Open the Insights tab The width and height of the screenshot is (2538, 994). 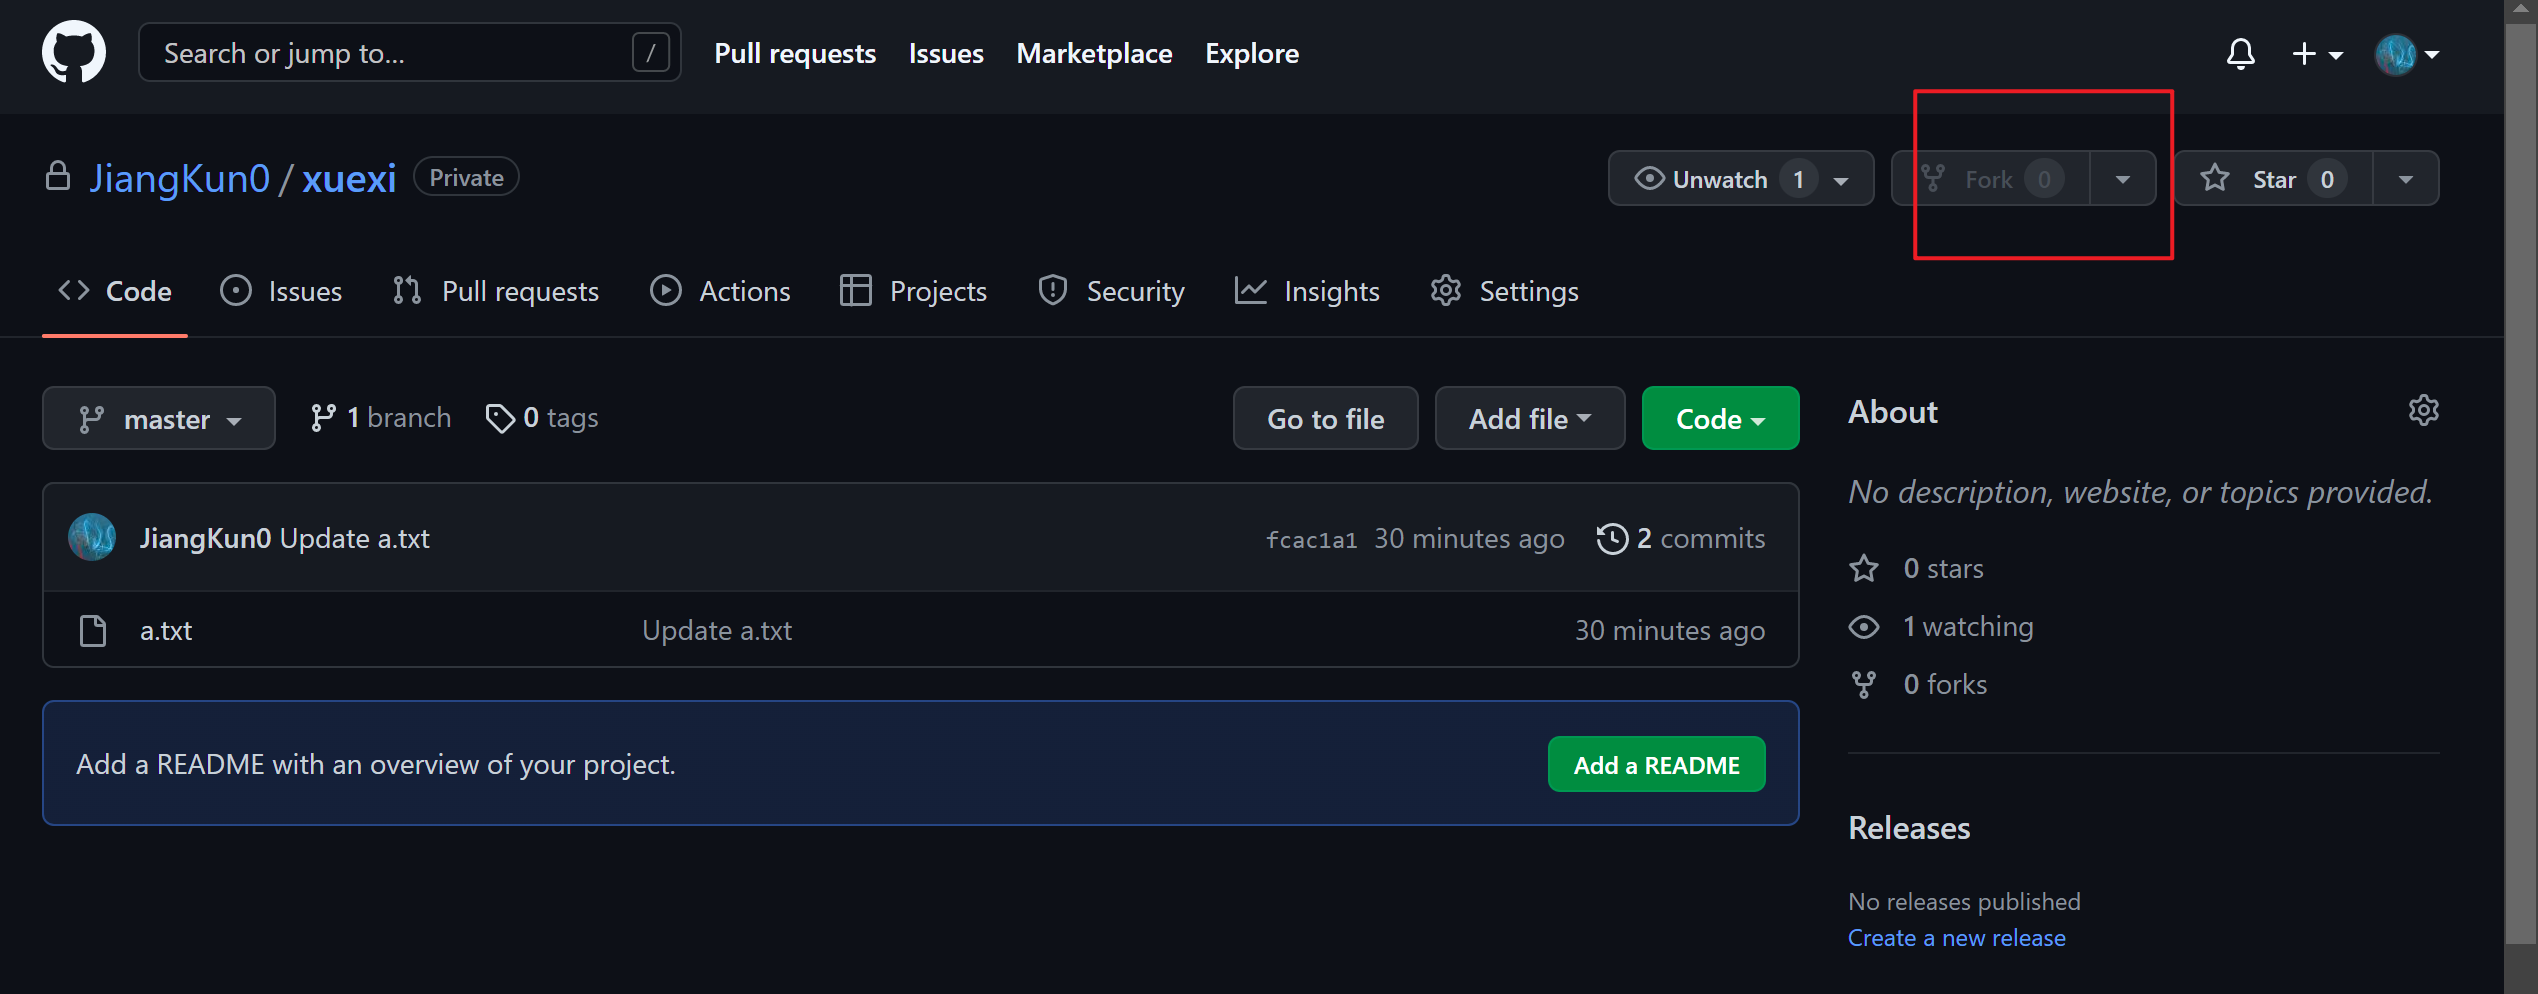click(x=1307, y=291)
